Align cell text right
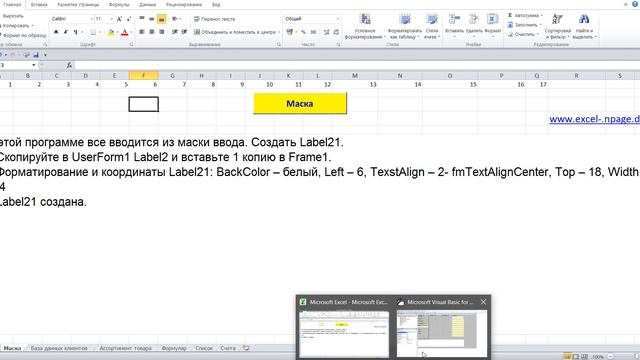 pyautogui.click(x=162, y=32)
